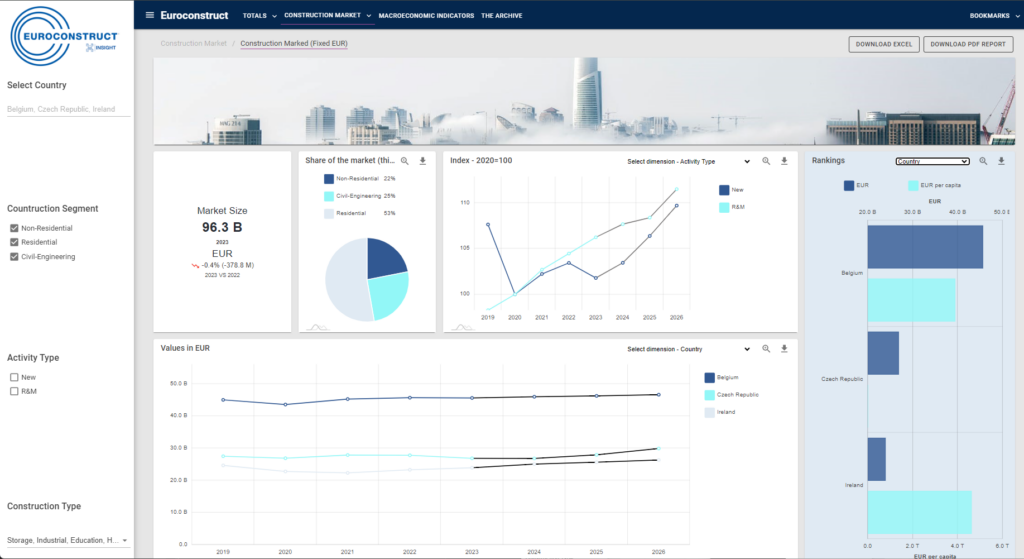
Task: Toggle the New series legend swatch
Action: click(x=724, y=190)
